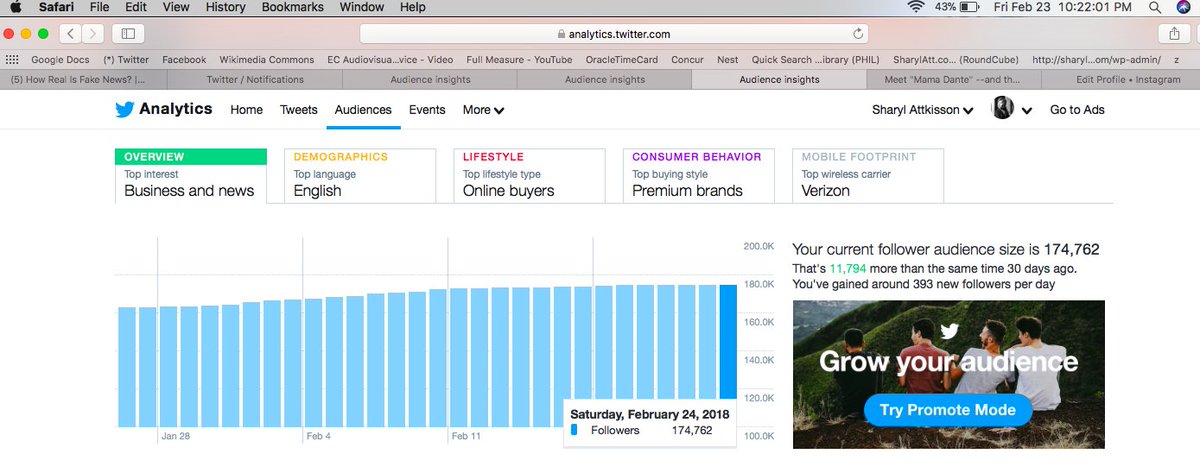This screenshot has height=473, width=1200.
Task: Open the Apple menu
Action: coord(17,7)
